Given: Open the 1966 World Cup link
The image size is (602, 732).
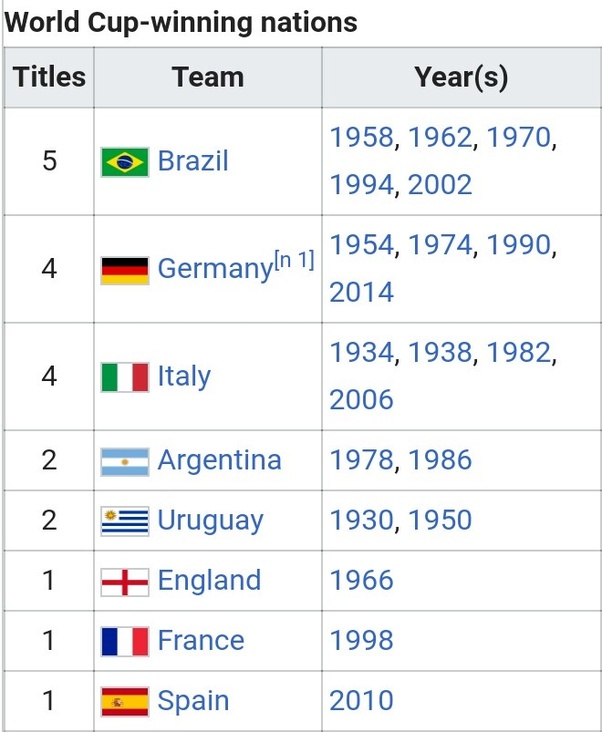Looking at the screenshot, I should pyautogui.click(x=362, y=580).
